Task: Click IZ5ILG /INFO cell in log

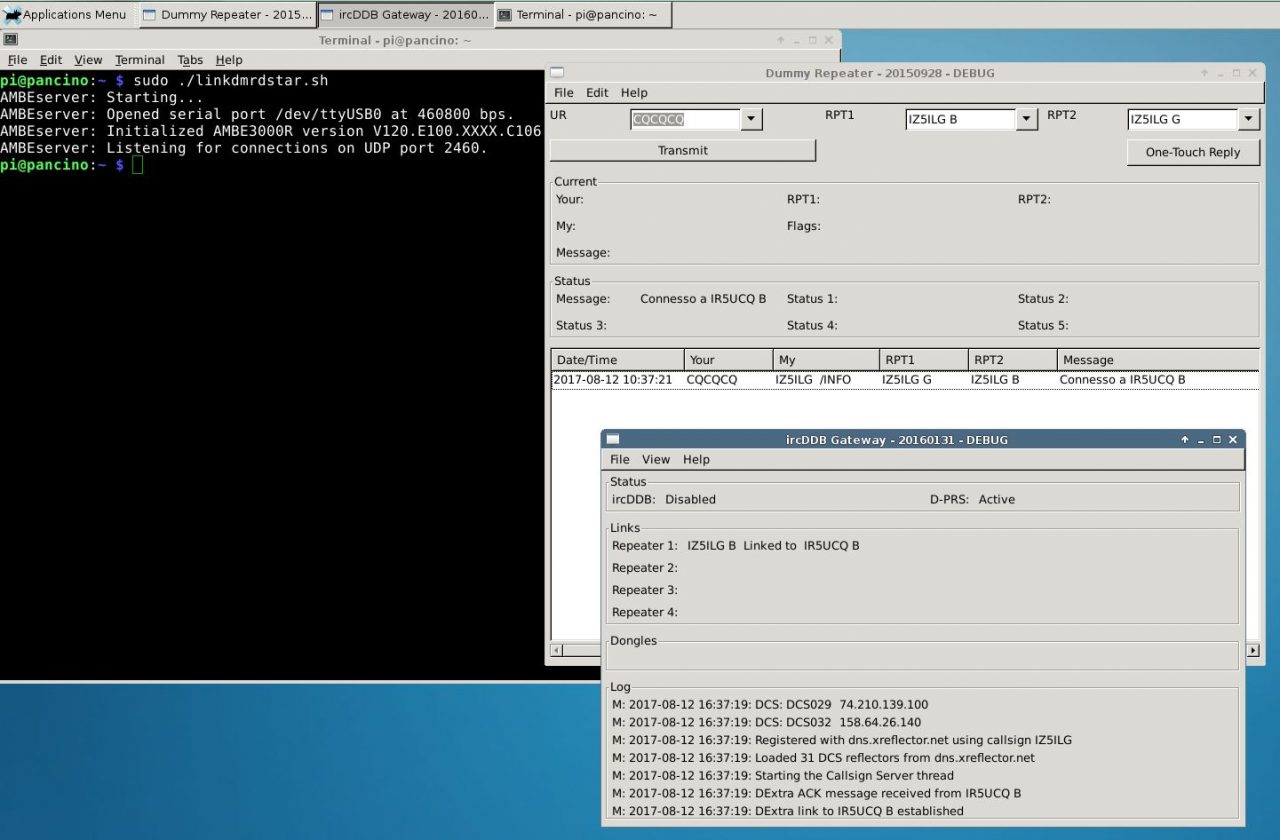Action: click(x=813, y=380)
